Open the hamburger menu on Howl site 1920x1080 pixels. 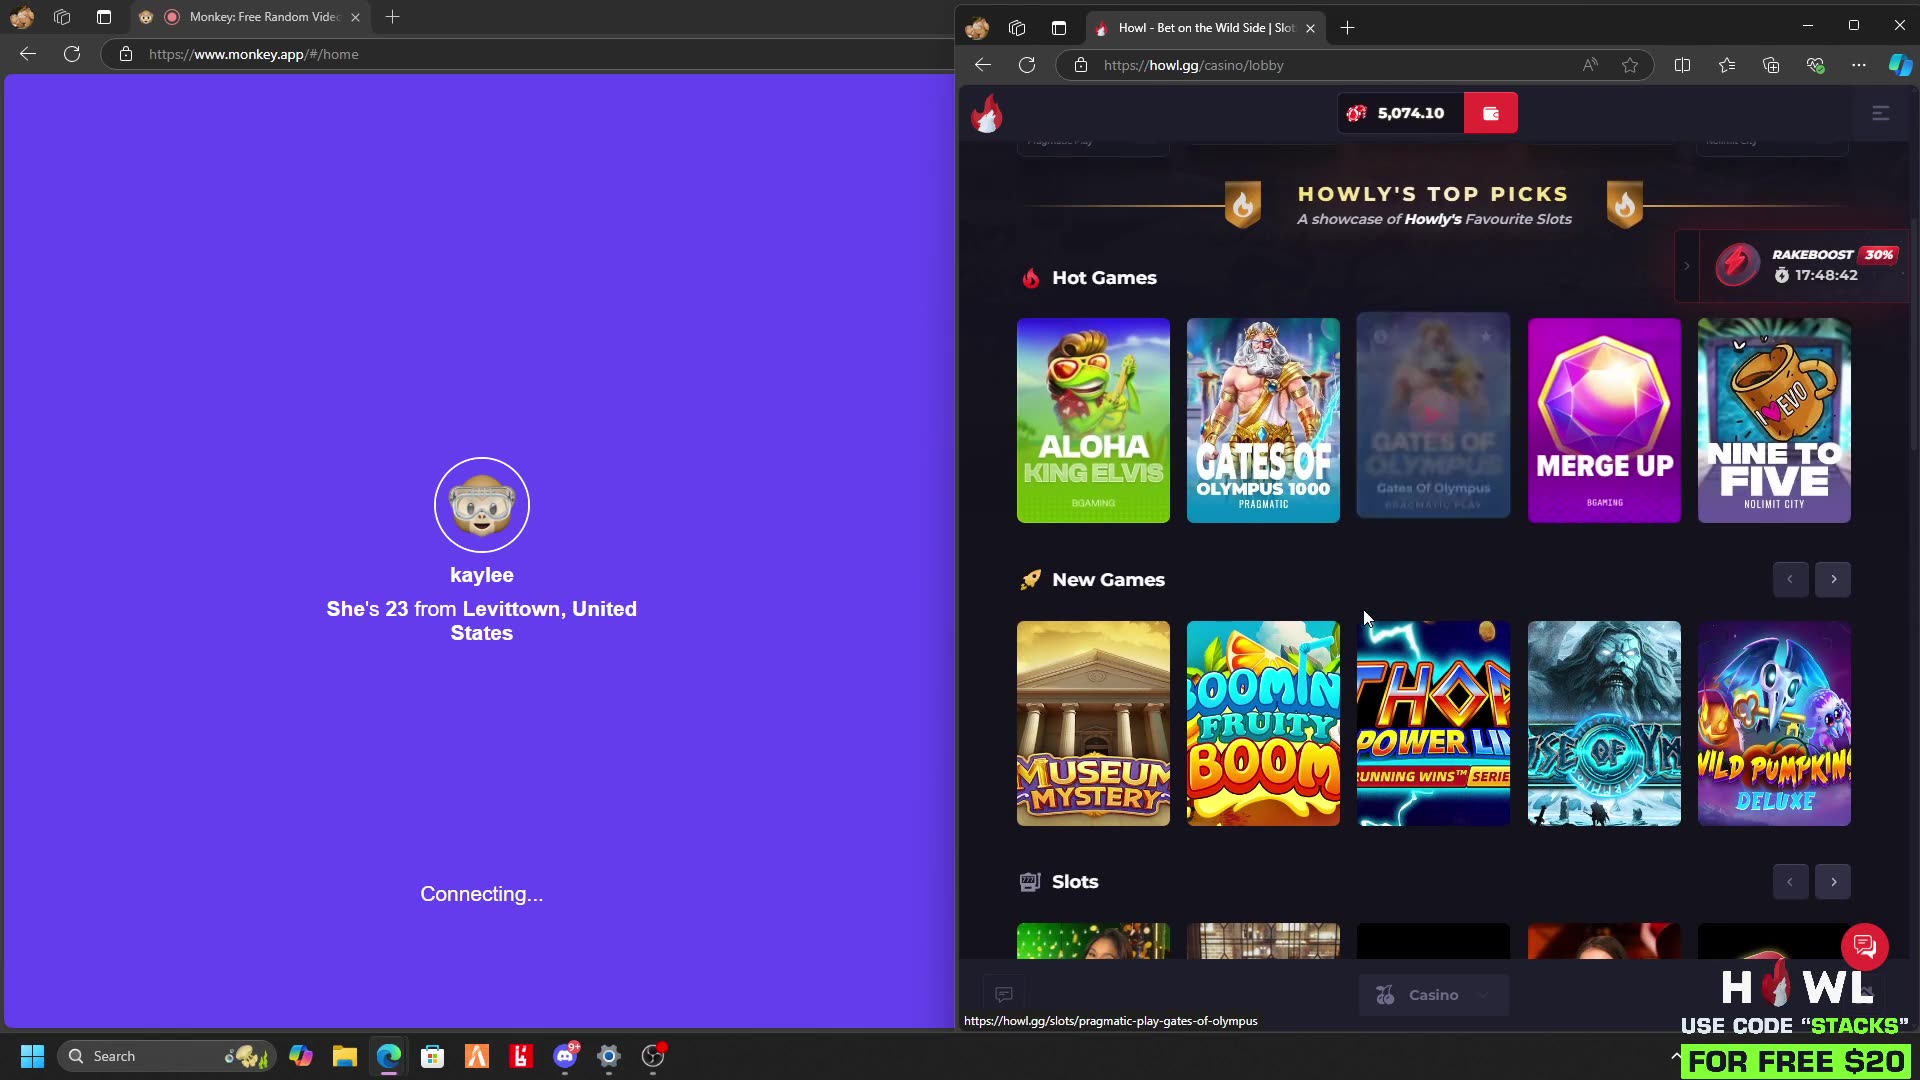click(1882, 112)
